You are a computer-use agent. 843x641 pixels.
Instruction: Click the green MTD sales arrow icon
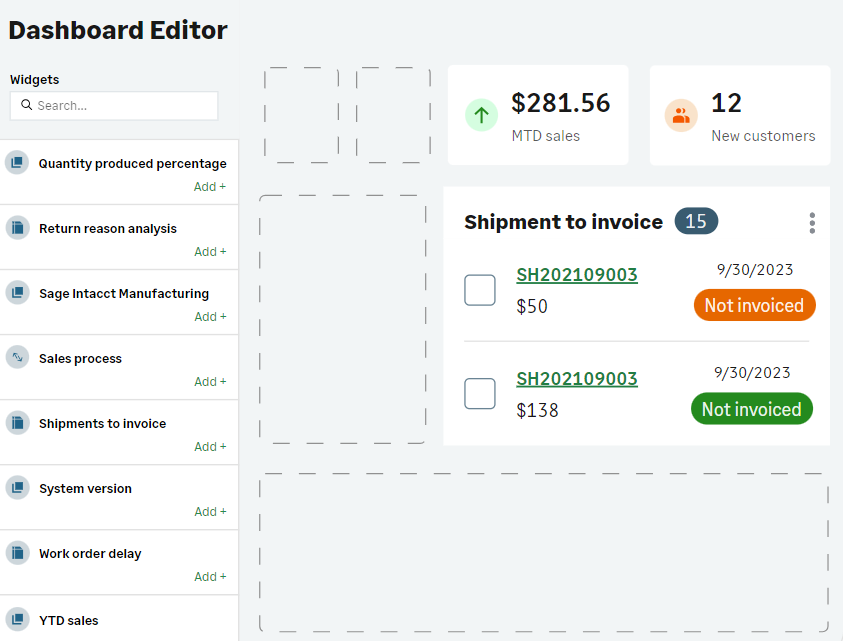481,115
